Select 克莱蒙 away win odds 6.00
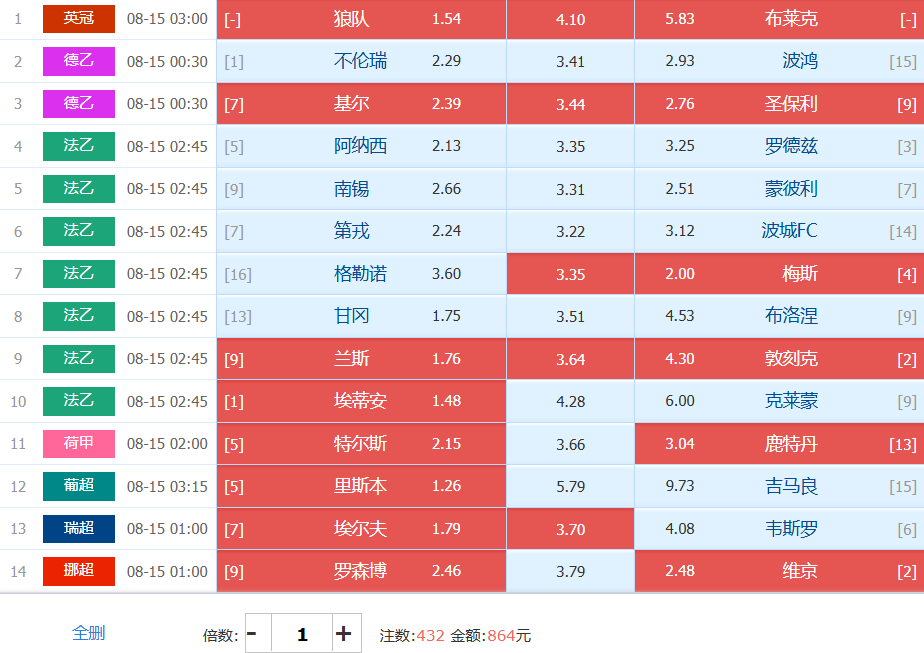This screenshot has width=924, height=653. click(x=780, y=401)
